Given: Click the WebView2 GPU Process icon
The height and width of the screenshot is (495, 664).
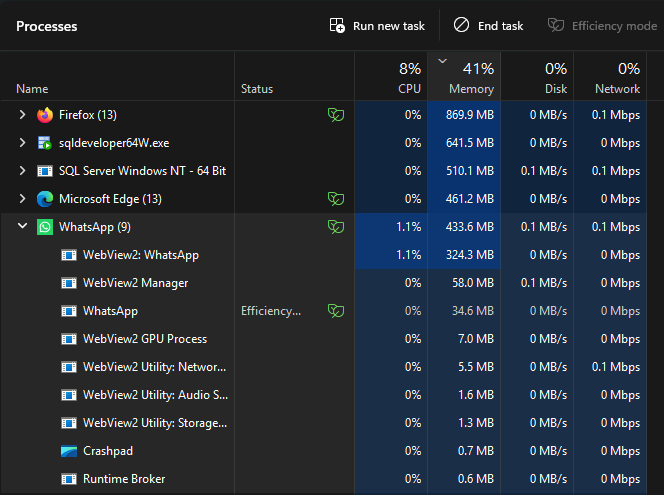Looking at the screenshot, I should 69,339.
